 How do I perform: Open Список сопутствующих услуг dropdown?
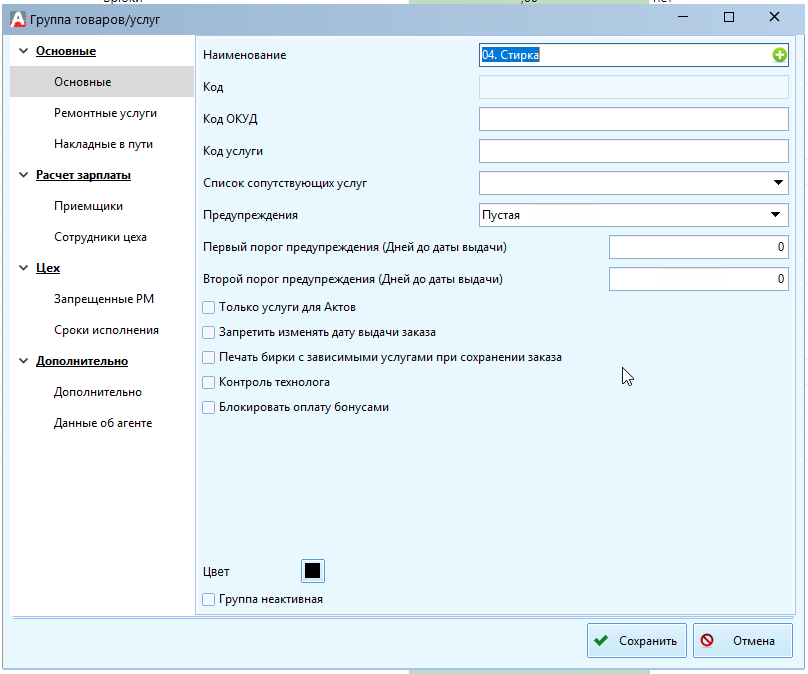778,183
